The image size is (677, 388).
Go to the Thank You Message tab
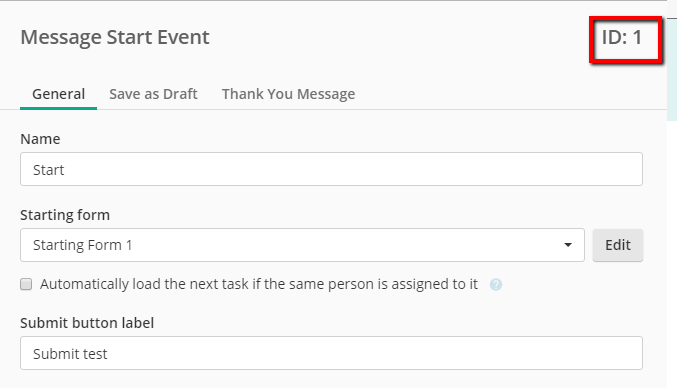coord(288,94)
